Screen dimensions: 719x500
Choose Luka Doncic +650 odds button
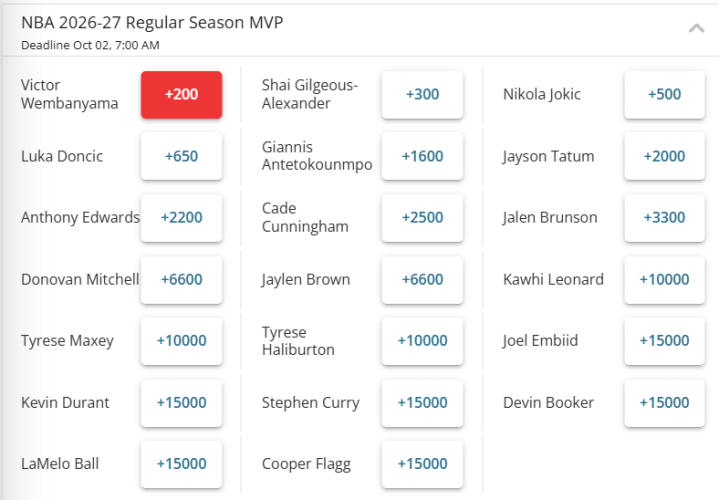pyautogui.click(x=182, y=156)
